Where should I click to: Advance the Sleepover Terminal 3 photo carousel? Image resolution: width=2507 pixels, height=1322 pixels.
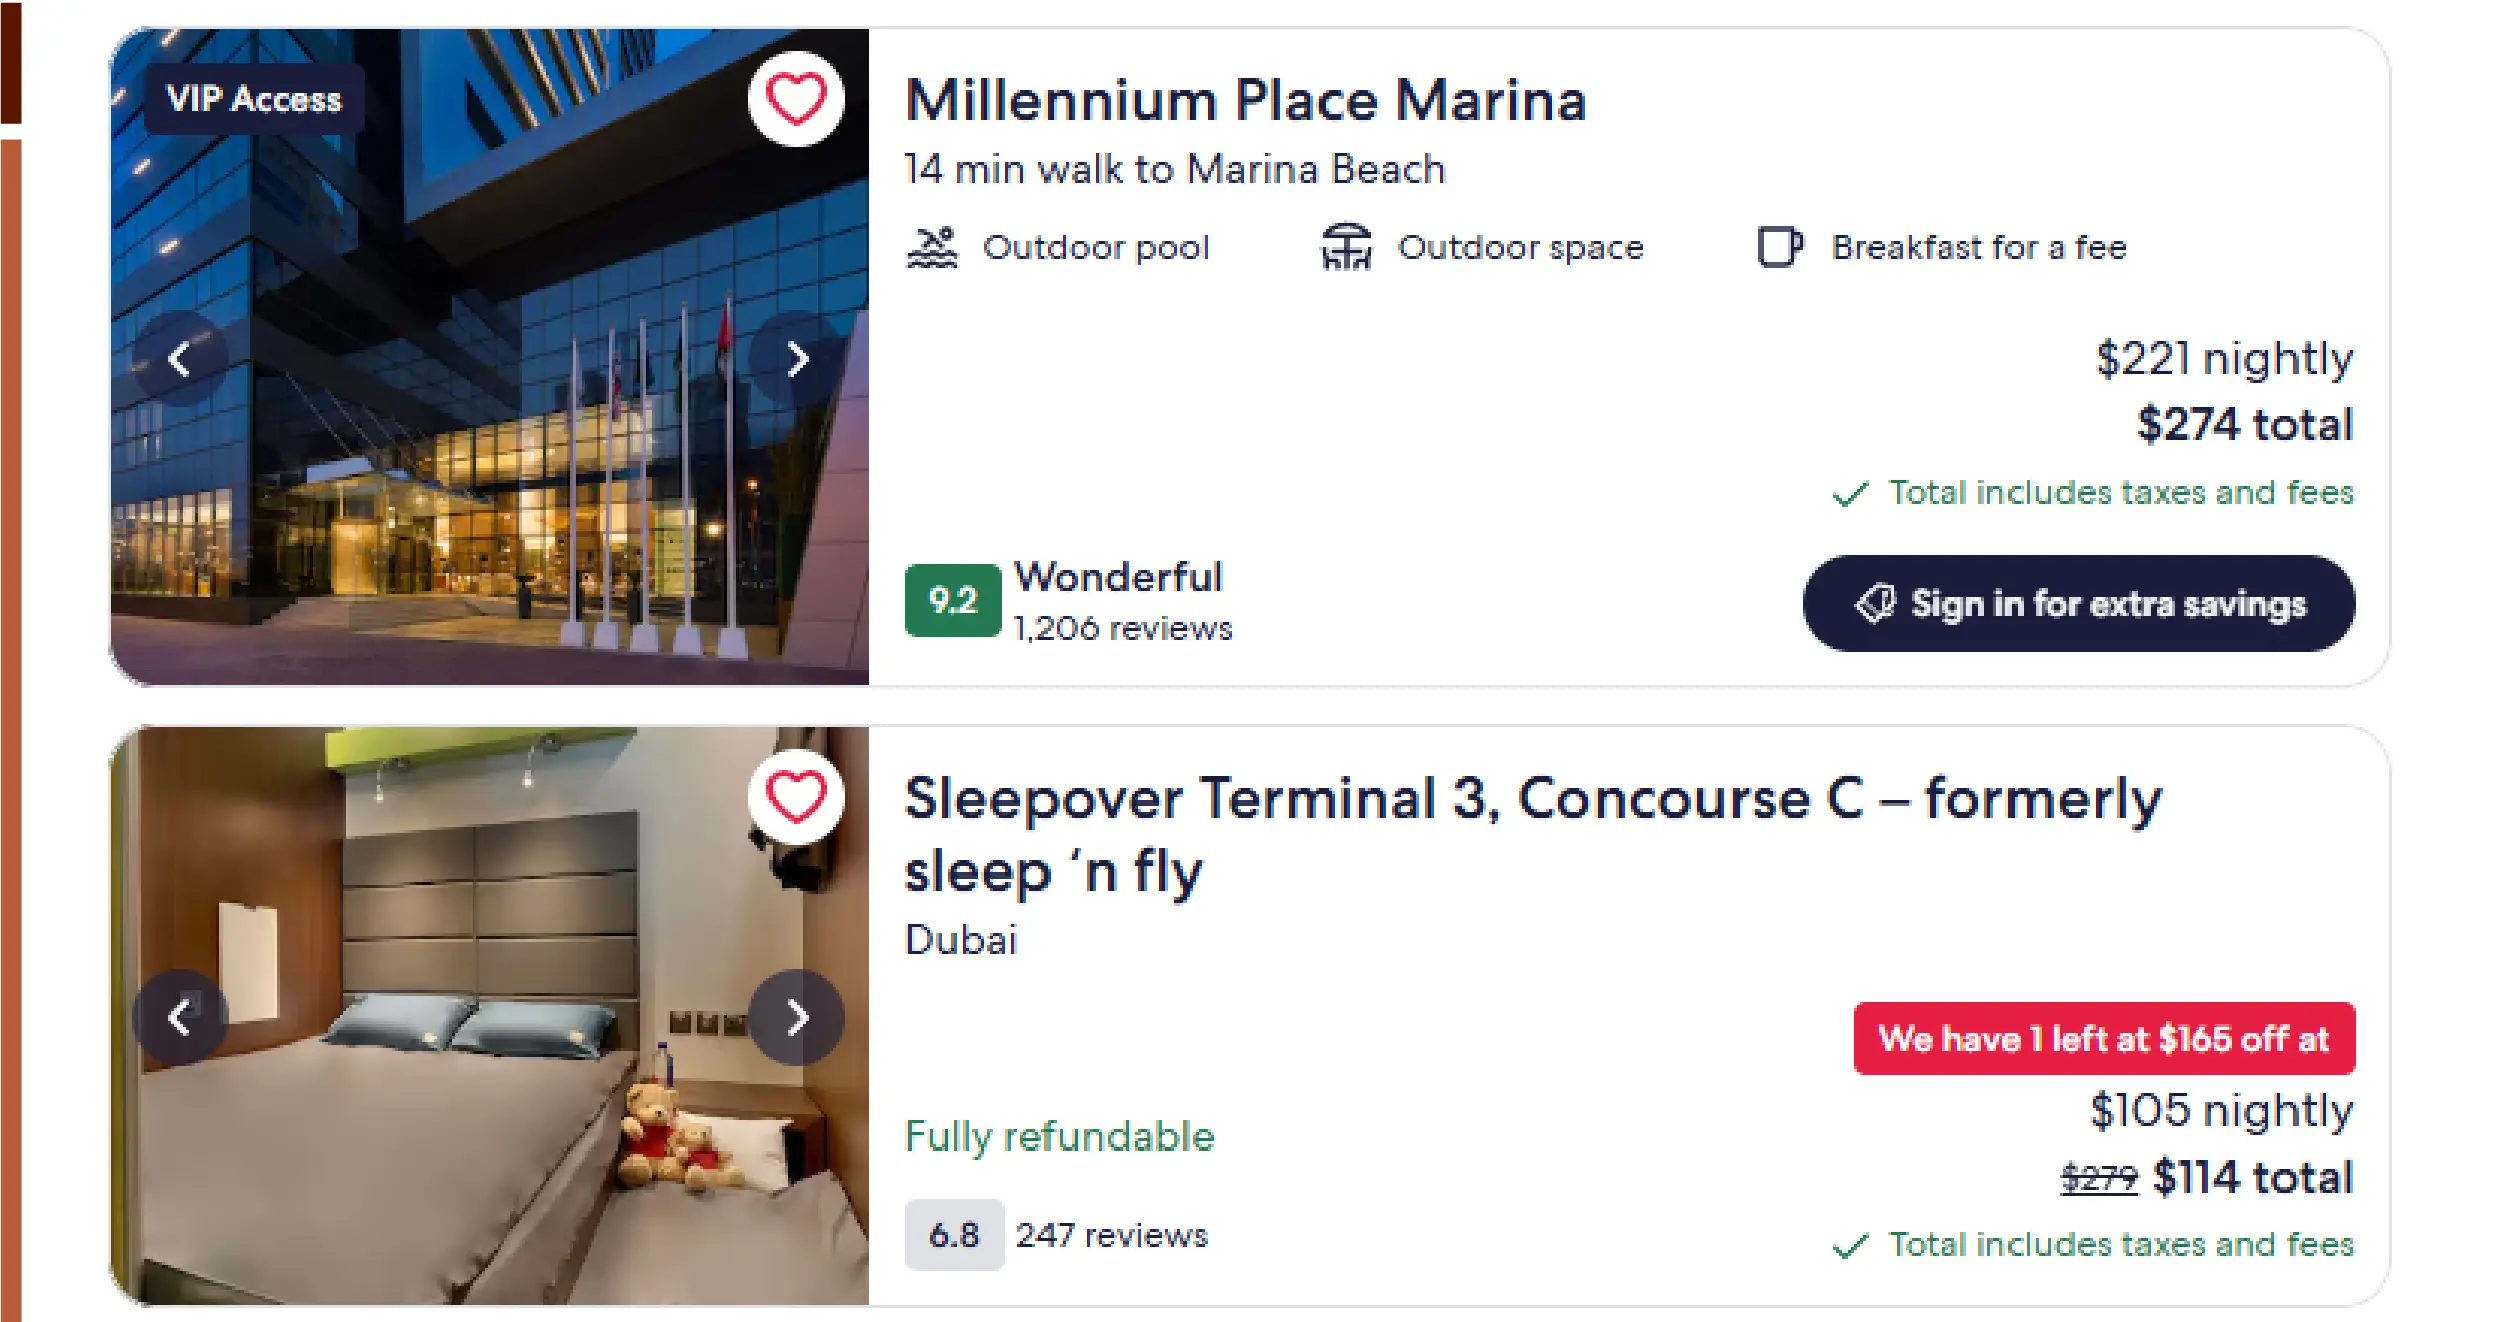click(795, 1017)
